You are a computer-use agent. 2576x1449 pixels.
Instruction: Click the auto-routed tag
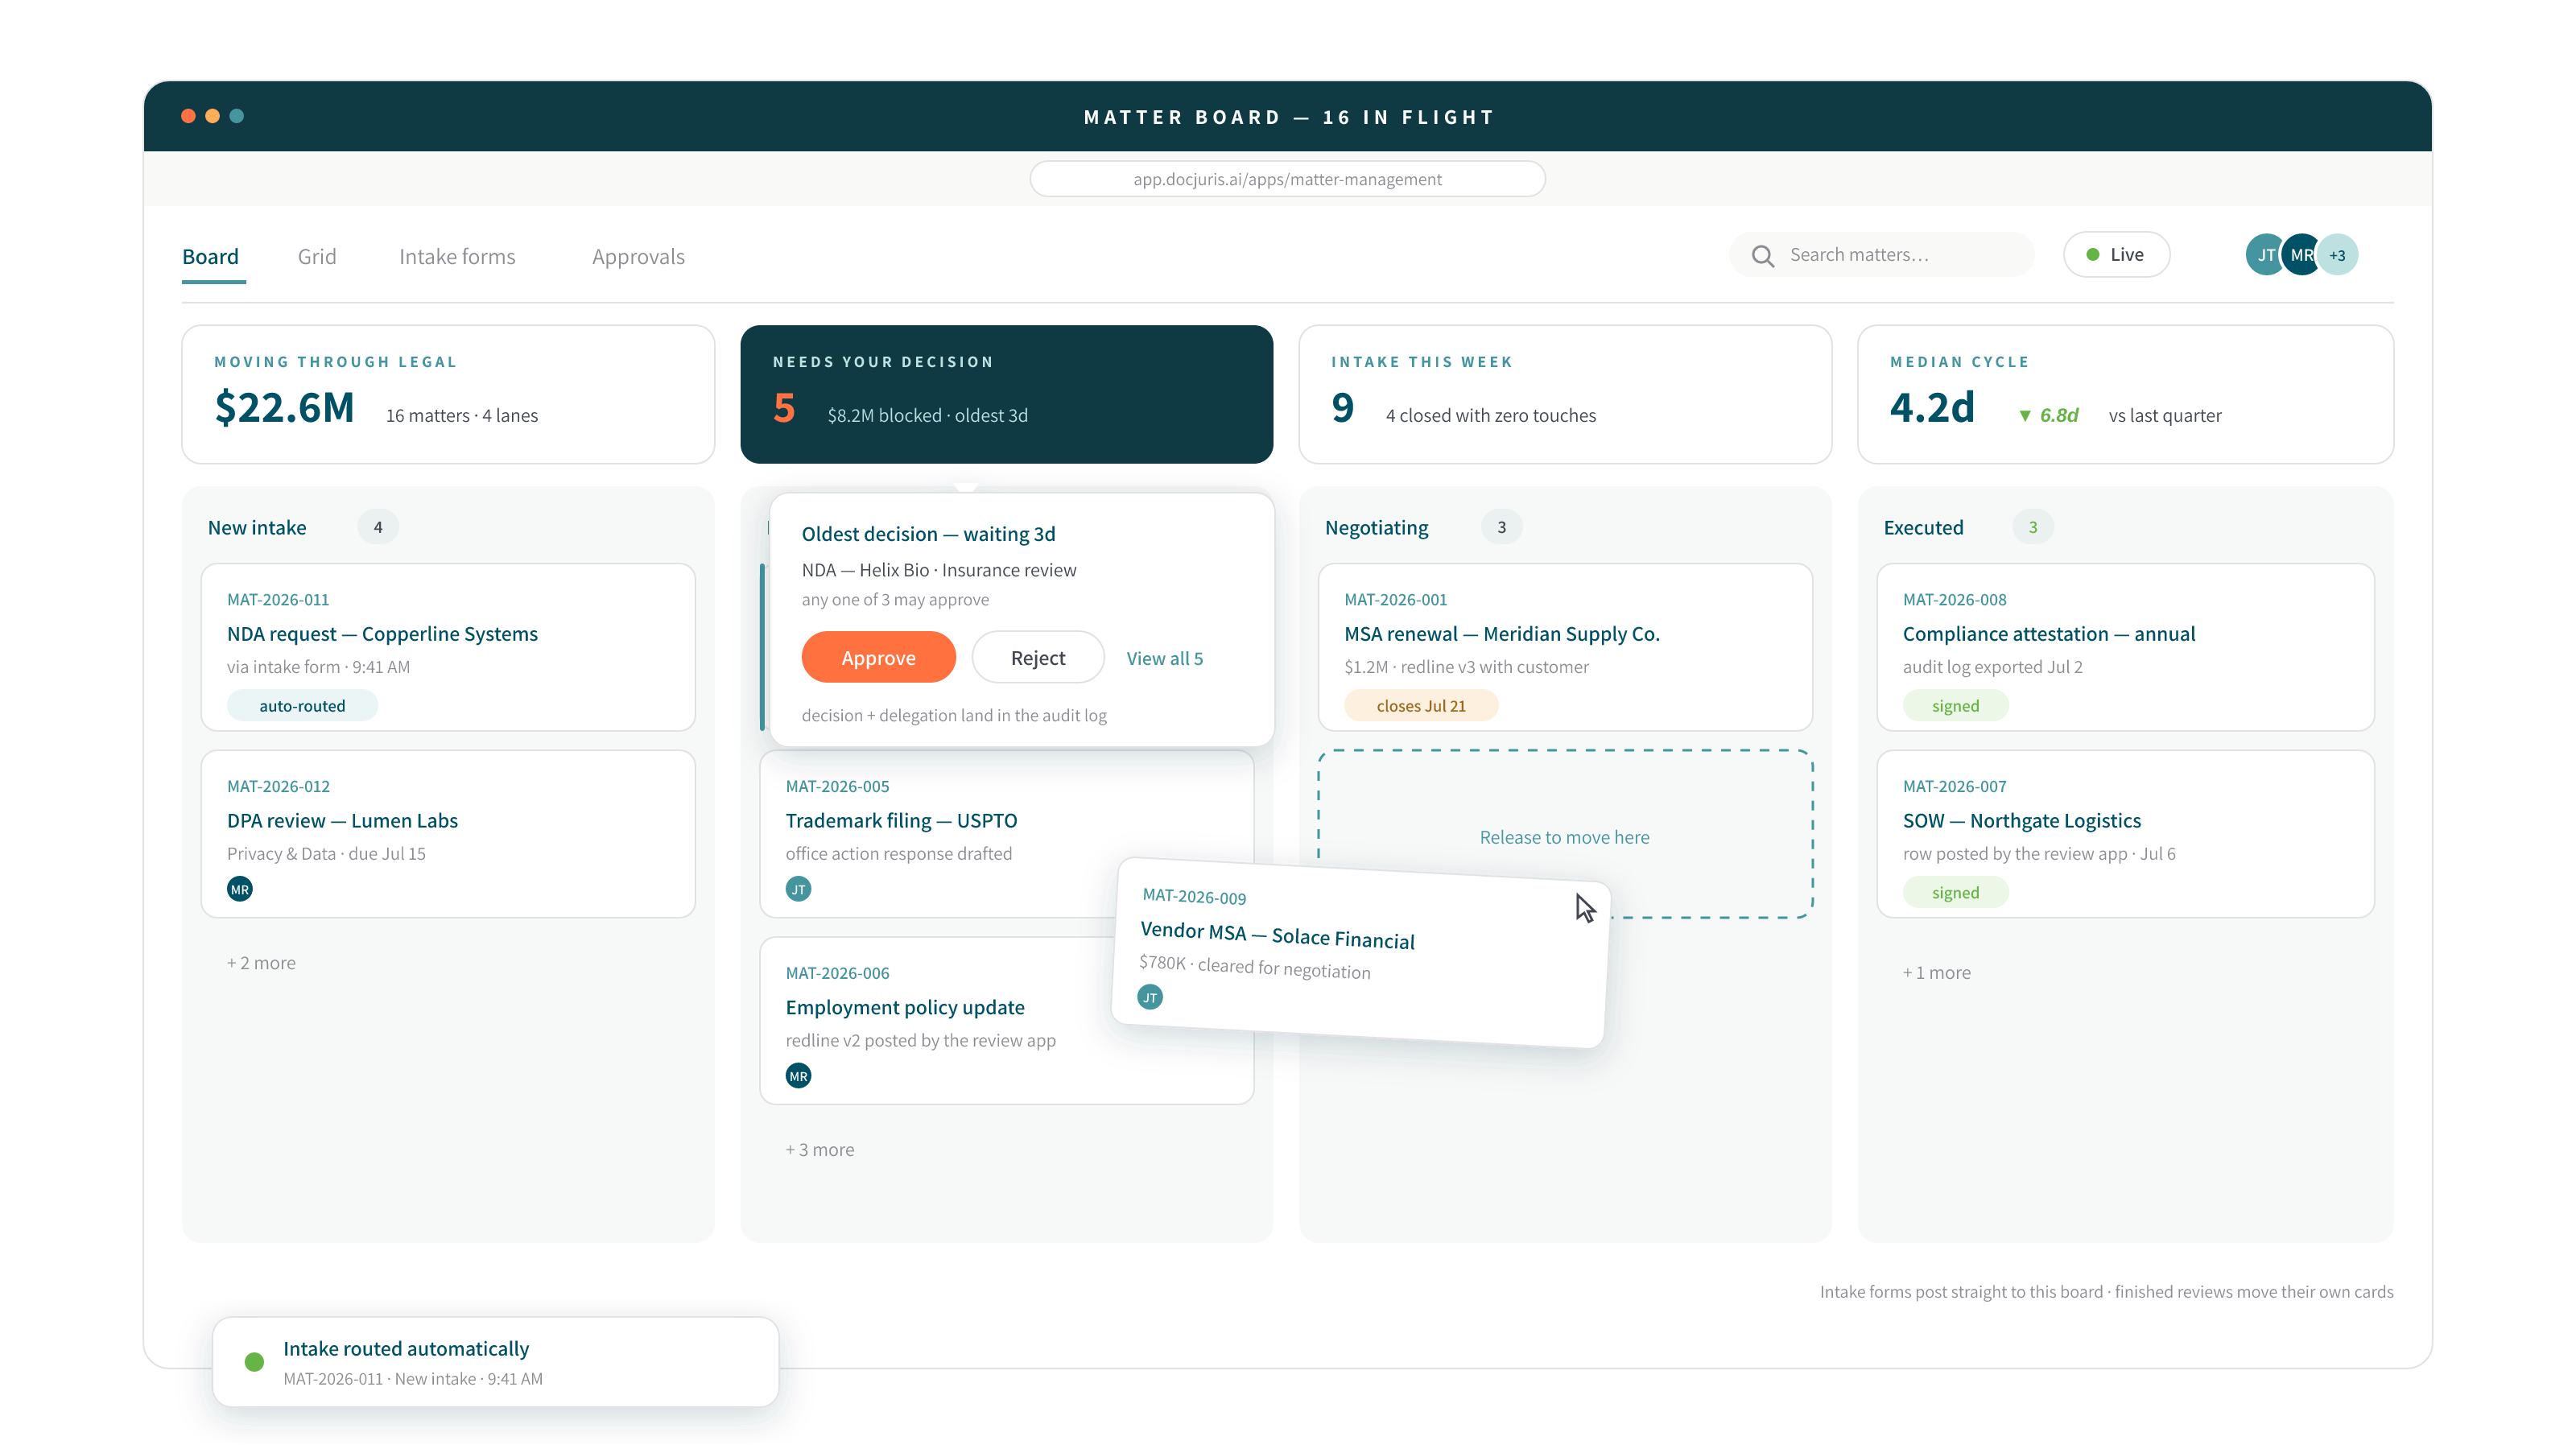(x=302, y=706)
